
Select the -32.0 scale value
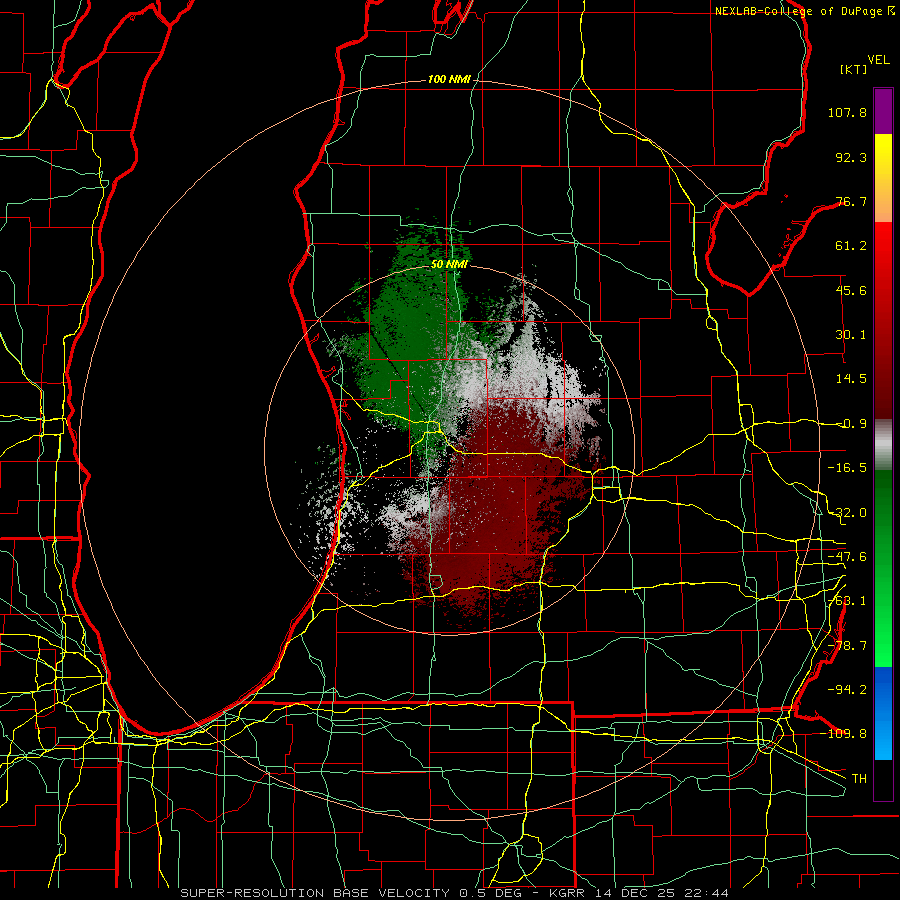tap(847, 513)
